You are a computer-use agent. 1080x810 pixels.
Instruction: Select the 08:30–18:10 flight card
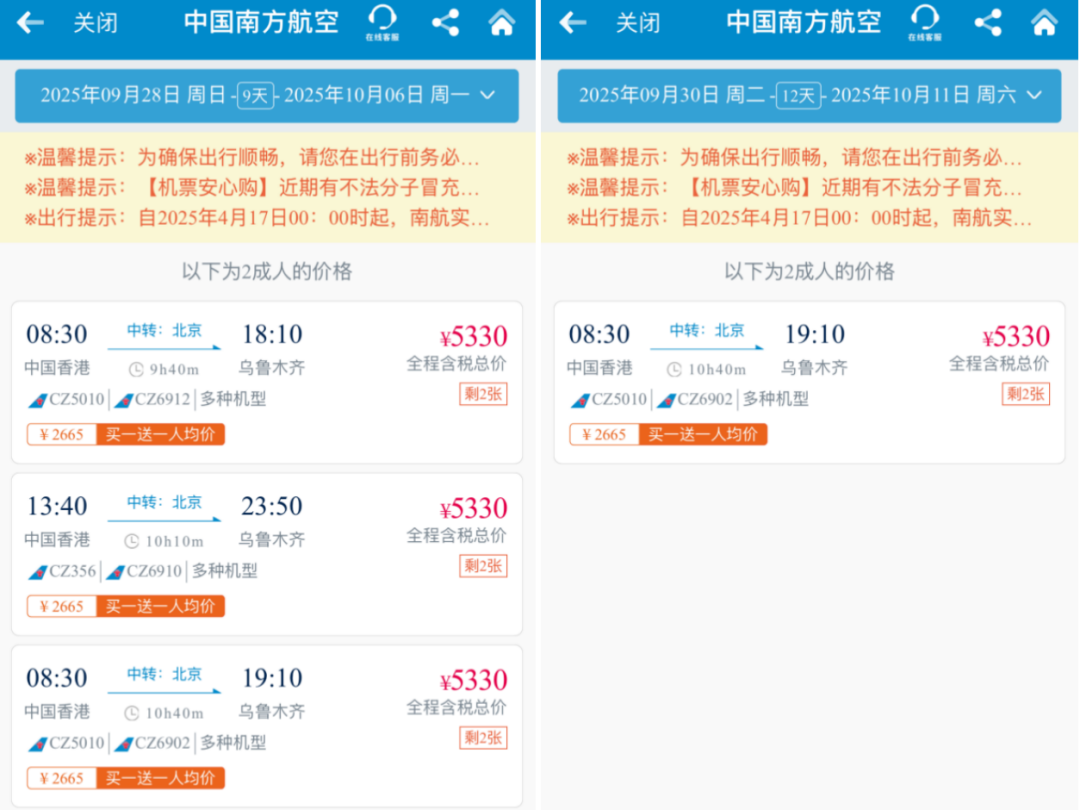coord(267,382)
